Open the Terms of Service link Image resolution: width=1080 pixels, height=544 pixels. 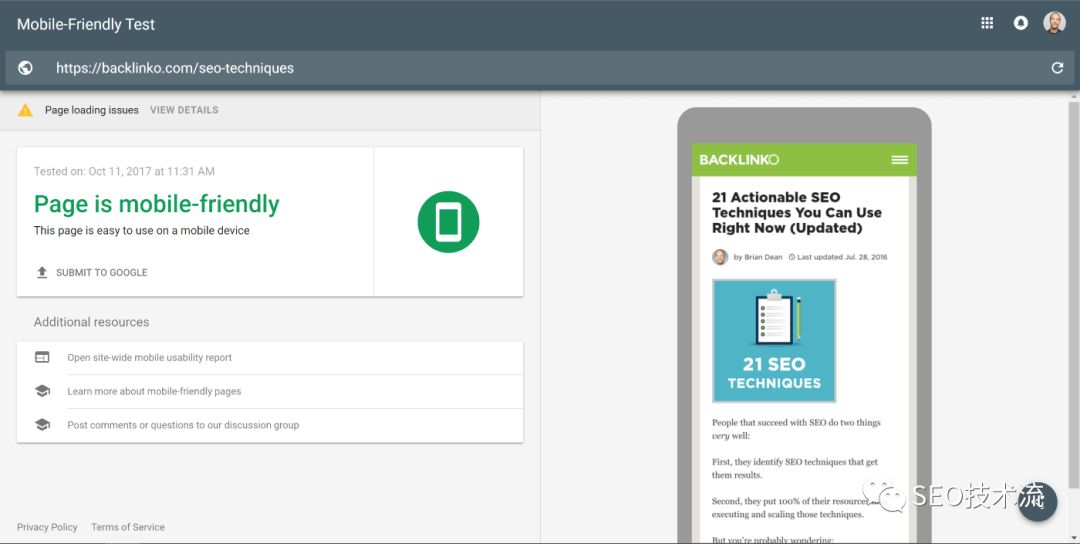coord(128,527)
